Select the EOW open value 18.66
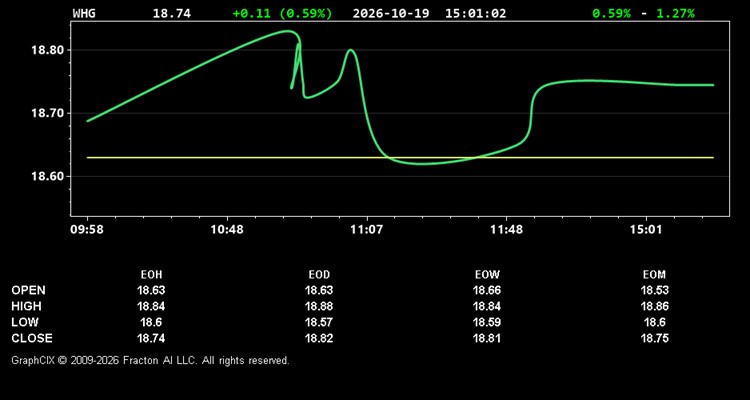Screen dimensions: 750x400 487,290
